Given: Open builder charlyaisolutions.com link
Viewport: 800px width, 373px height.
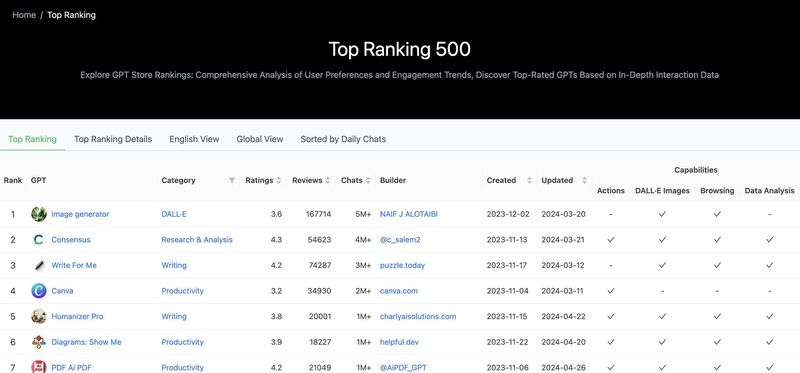Looking at the screenshot, I should 418,316.
